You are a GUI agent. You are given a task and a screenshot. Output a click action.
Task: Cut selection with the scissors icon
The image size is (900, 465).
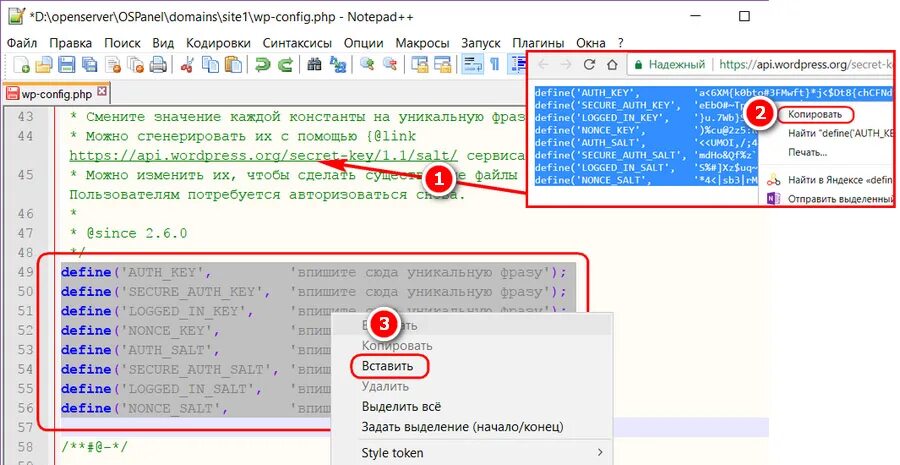coord(187,64)
